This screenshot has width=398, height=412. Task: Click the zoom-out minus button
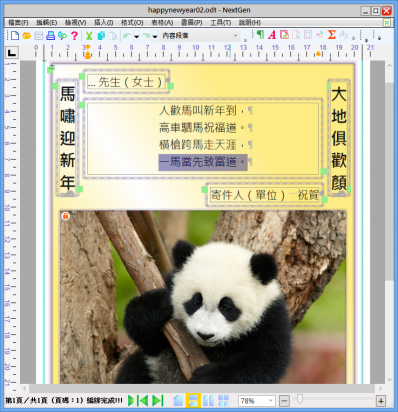pos(284,401)
